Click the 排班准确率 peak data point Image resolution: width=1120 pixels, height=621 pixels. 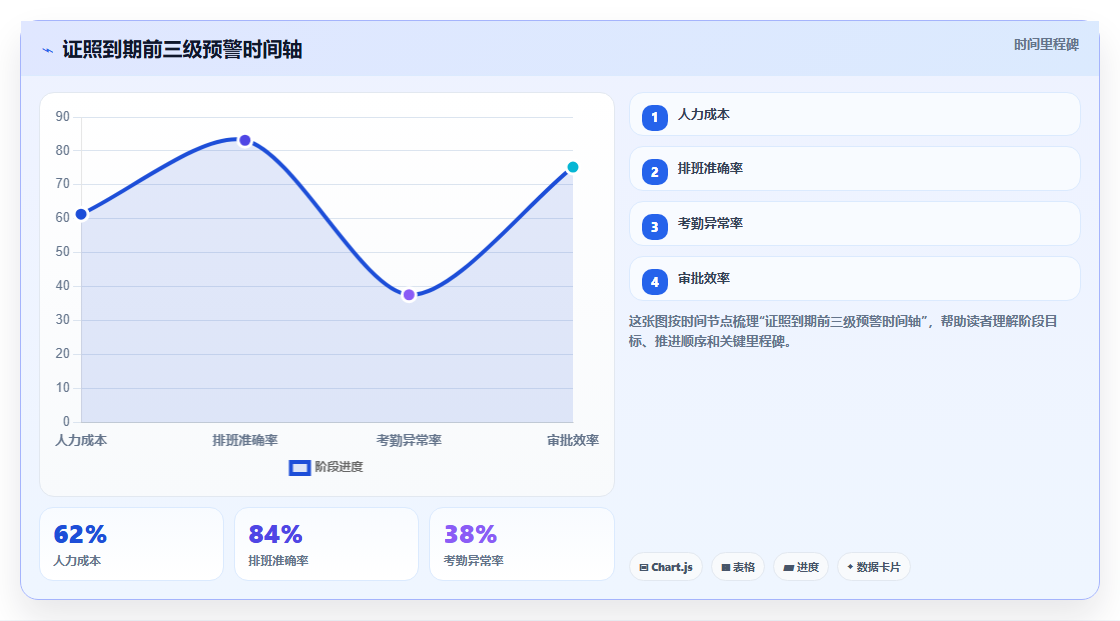245,140
